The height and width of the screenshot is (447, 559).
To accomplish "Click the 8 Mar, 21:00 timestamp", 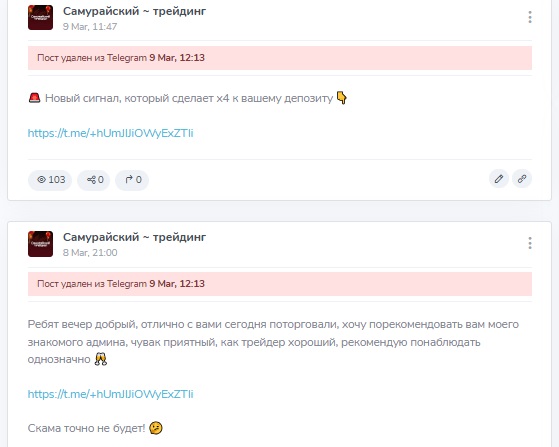I will pyautogui.click(x=90, y=253).
